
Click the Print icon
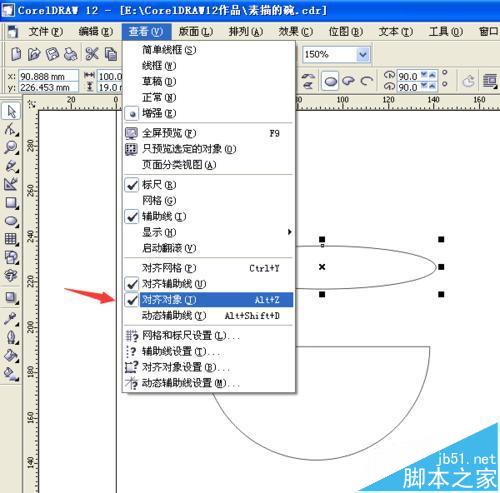coord(70,54)
